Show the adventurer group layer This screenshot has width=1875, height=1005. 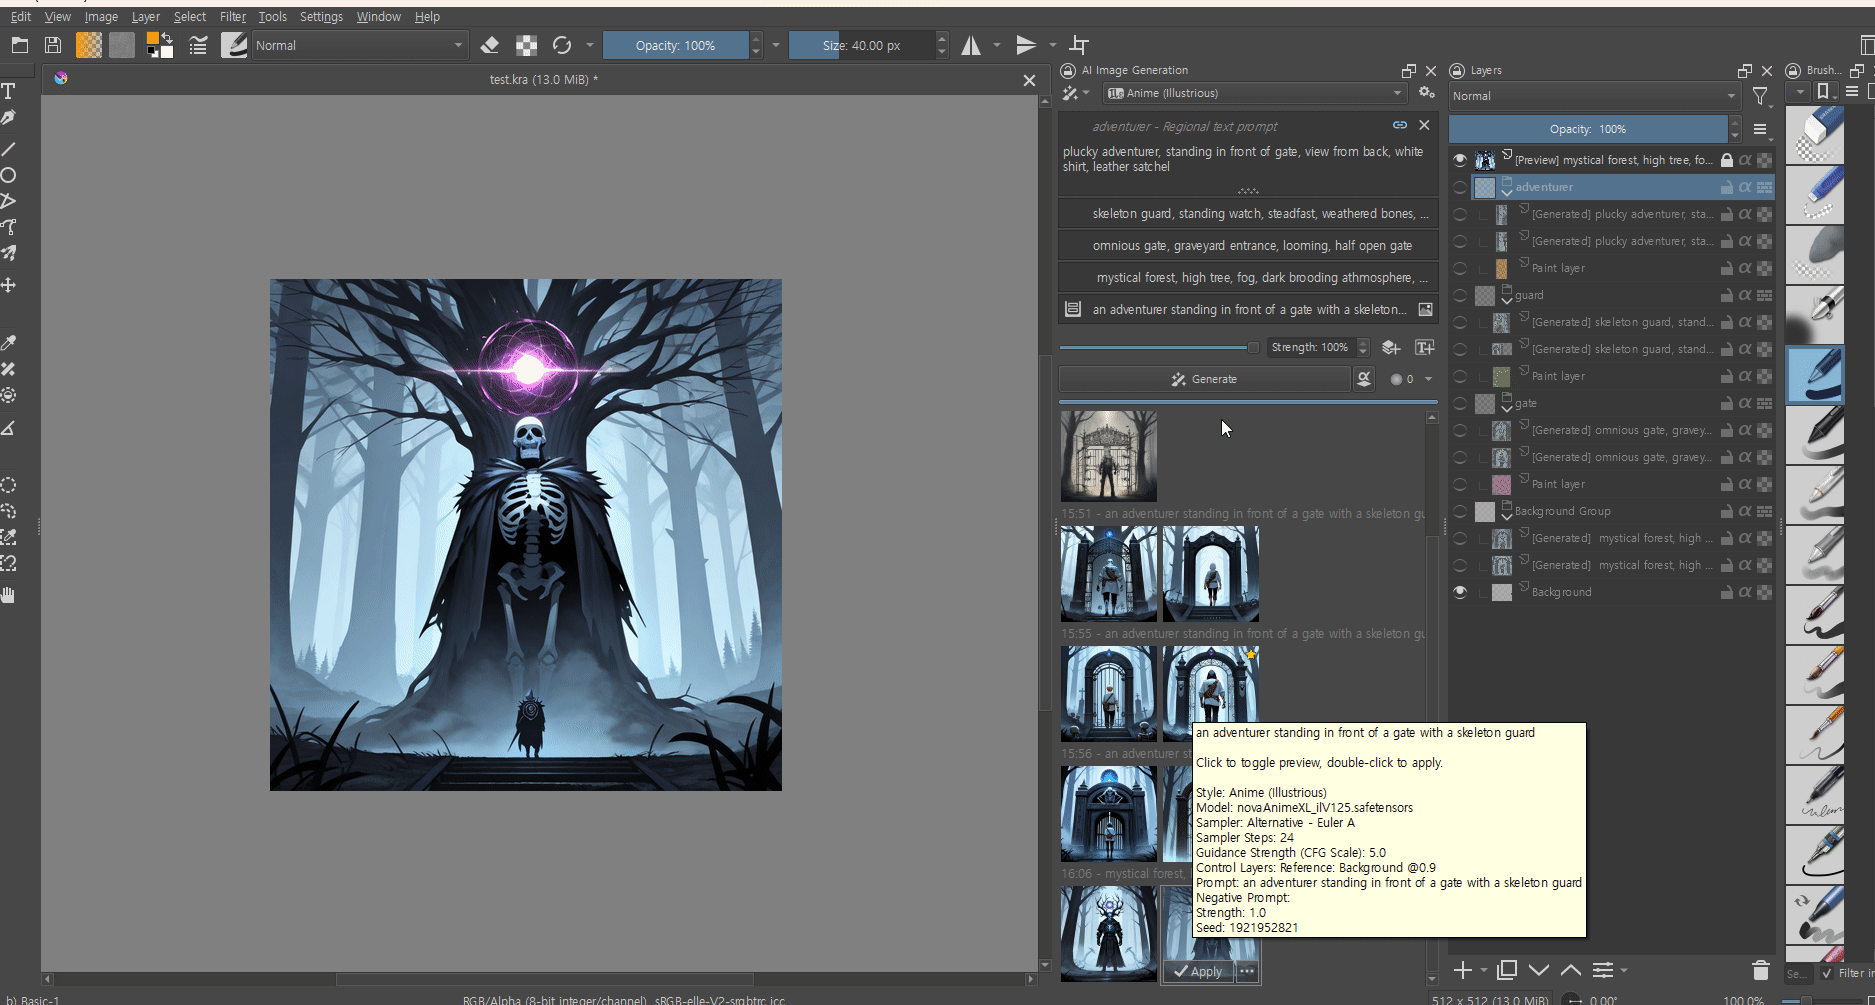coord(1460,187)
